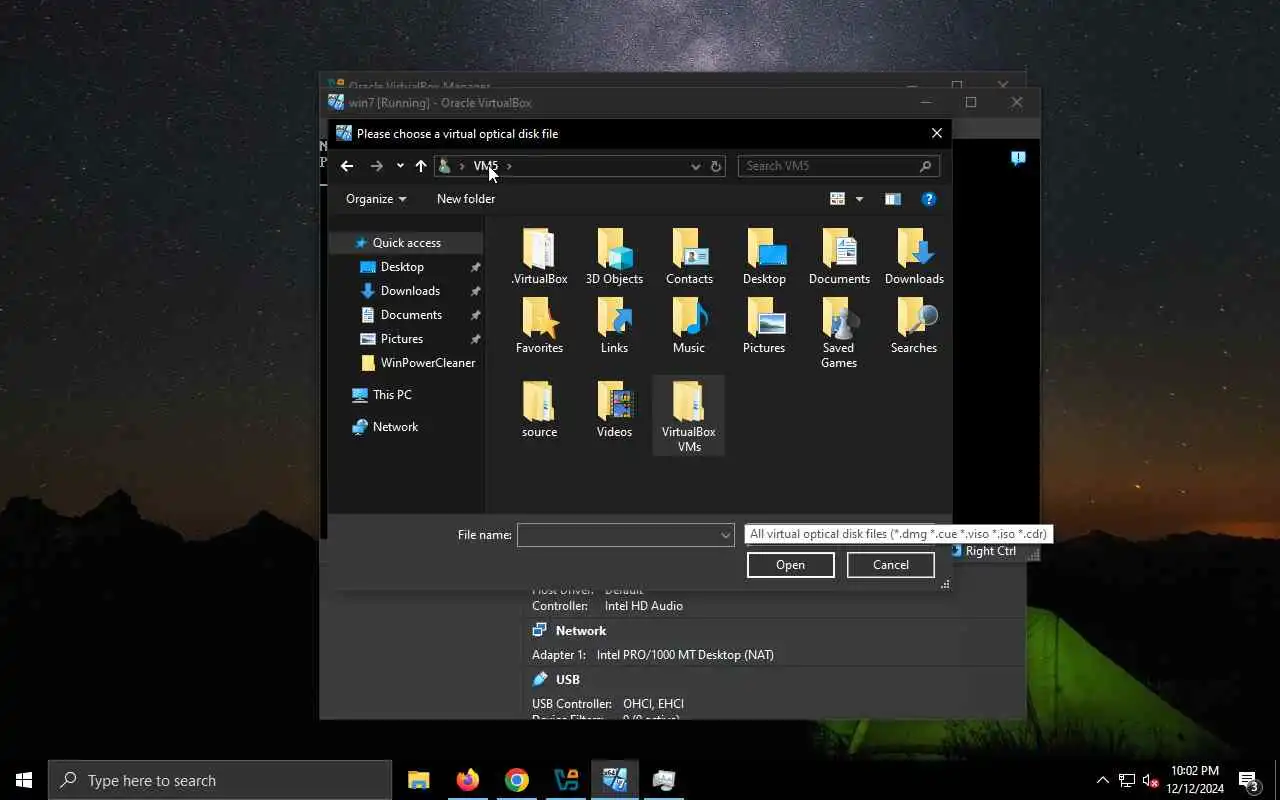
Task: Select Network in sidebar
Action: [x=395, y=427]
